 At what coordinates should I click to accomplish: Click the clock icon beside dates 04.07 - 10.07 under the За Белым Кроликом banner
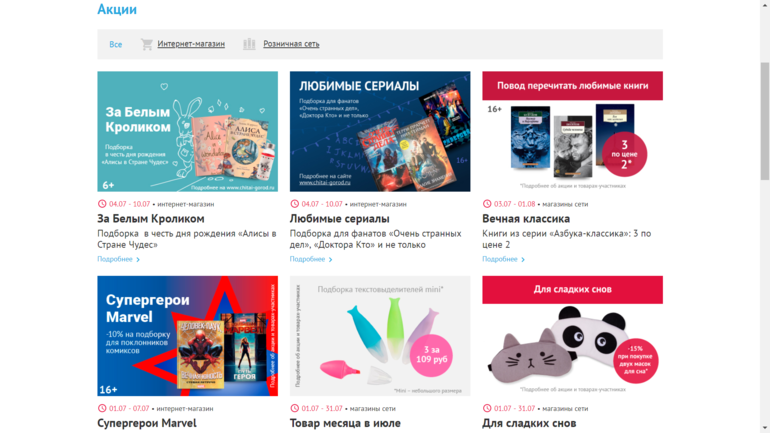point(102,204)
